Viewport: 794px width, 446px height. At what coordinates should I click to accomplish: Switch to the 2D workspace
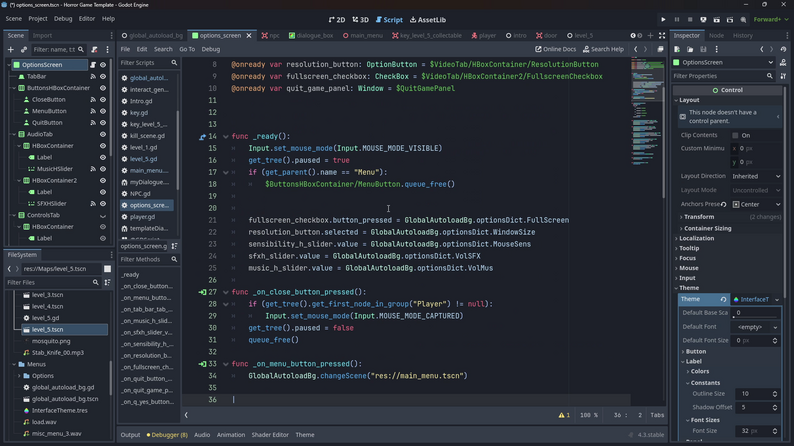[337, 19]
